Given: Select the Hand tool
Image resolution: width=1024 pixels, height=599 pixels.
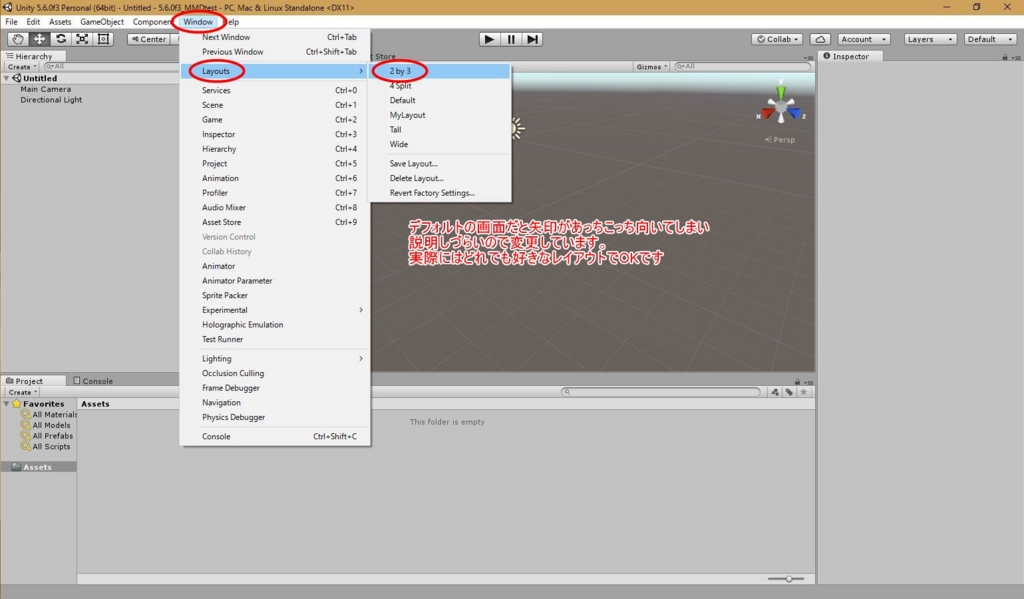Looking at the screenshot, I should pyautogui.click(x=18, y=39).
